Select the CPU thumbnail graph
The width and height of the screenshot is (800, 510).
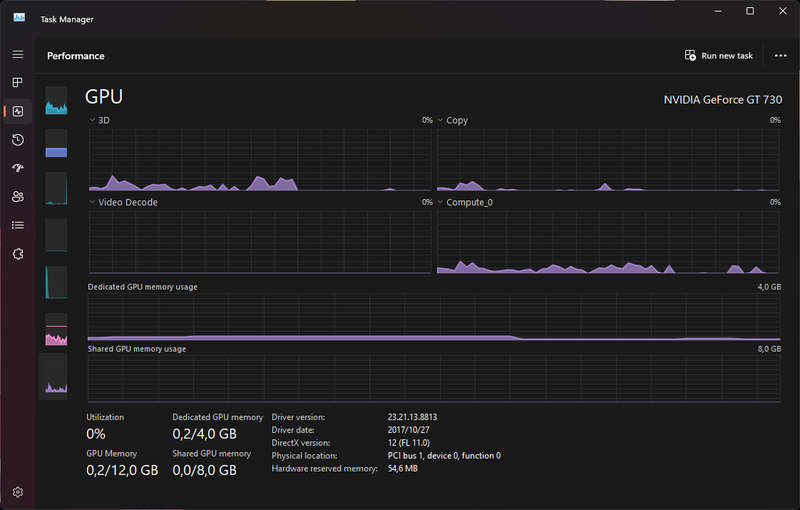(56, 100)
